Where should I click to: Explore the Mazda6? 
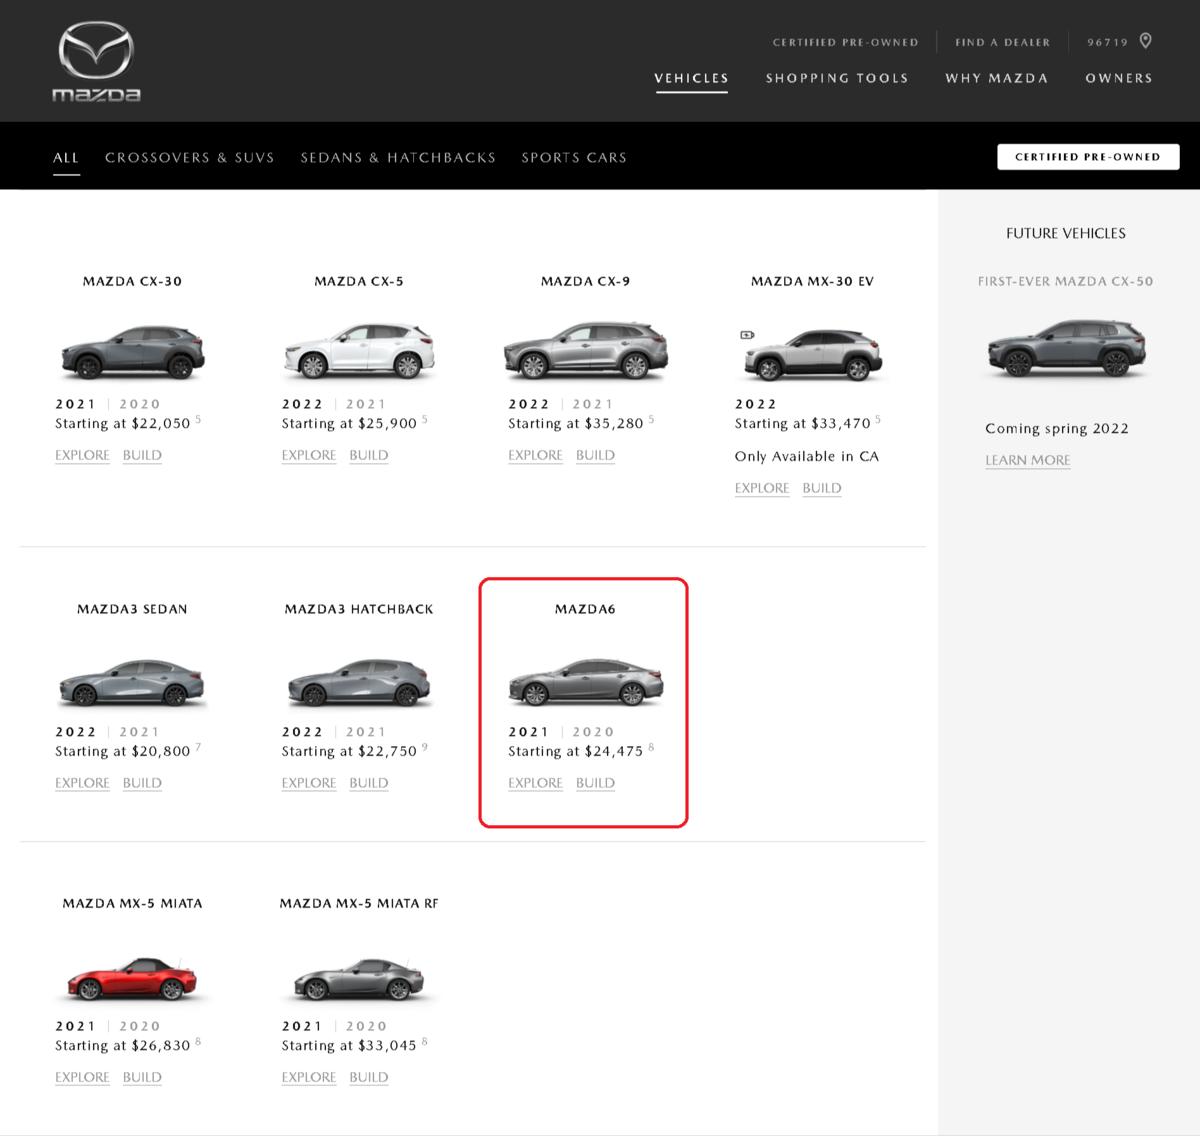pyautogui.click(x=535, y=783)
